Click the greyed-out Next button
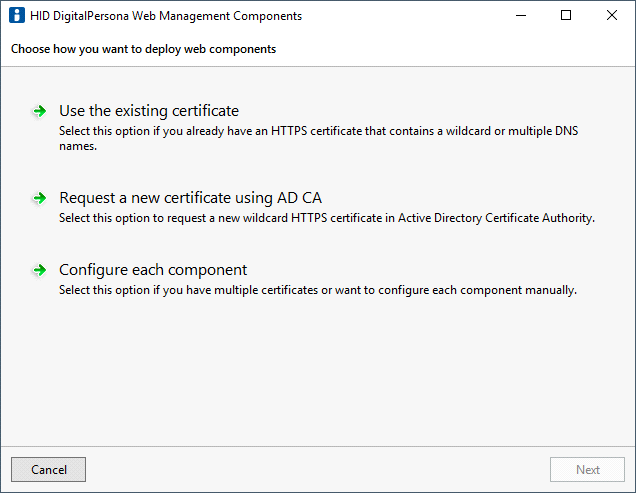Screen dimensions: 636x493 (x=588, y=470)
